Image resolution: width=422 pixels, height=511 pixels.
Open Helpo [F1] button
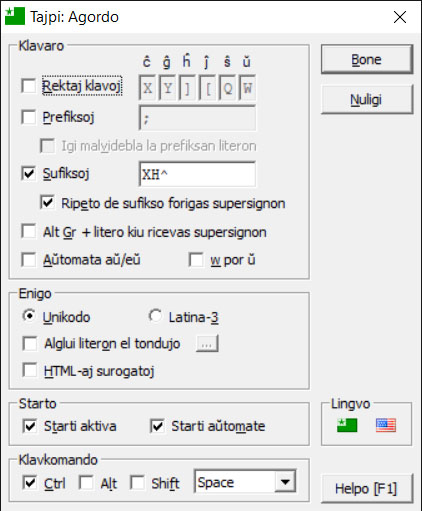tap(367, 489)
